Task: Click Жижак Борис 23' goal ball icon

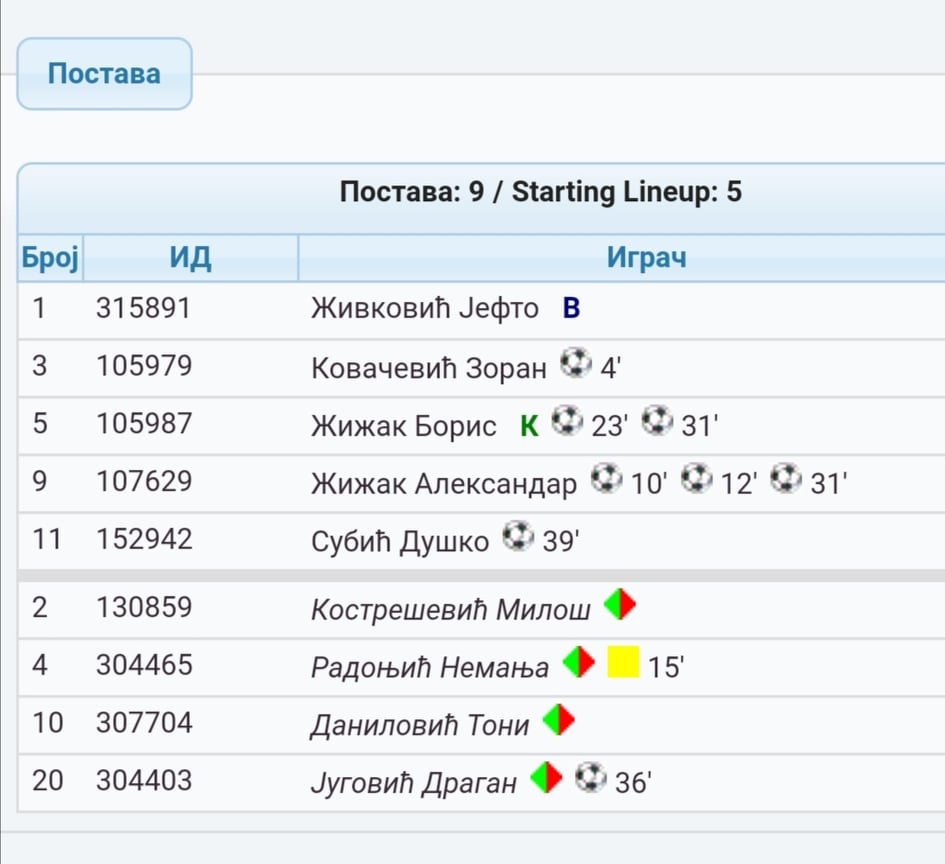Action: (x=567, y=421)
